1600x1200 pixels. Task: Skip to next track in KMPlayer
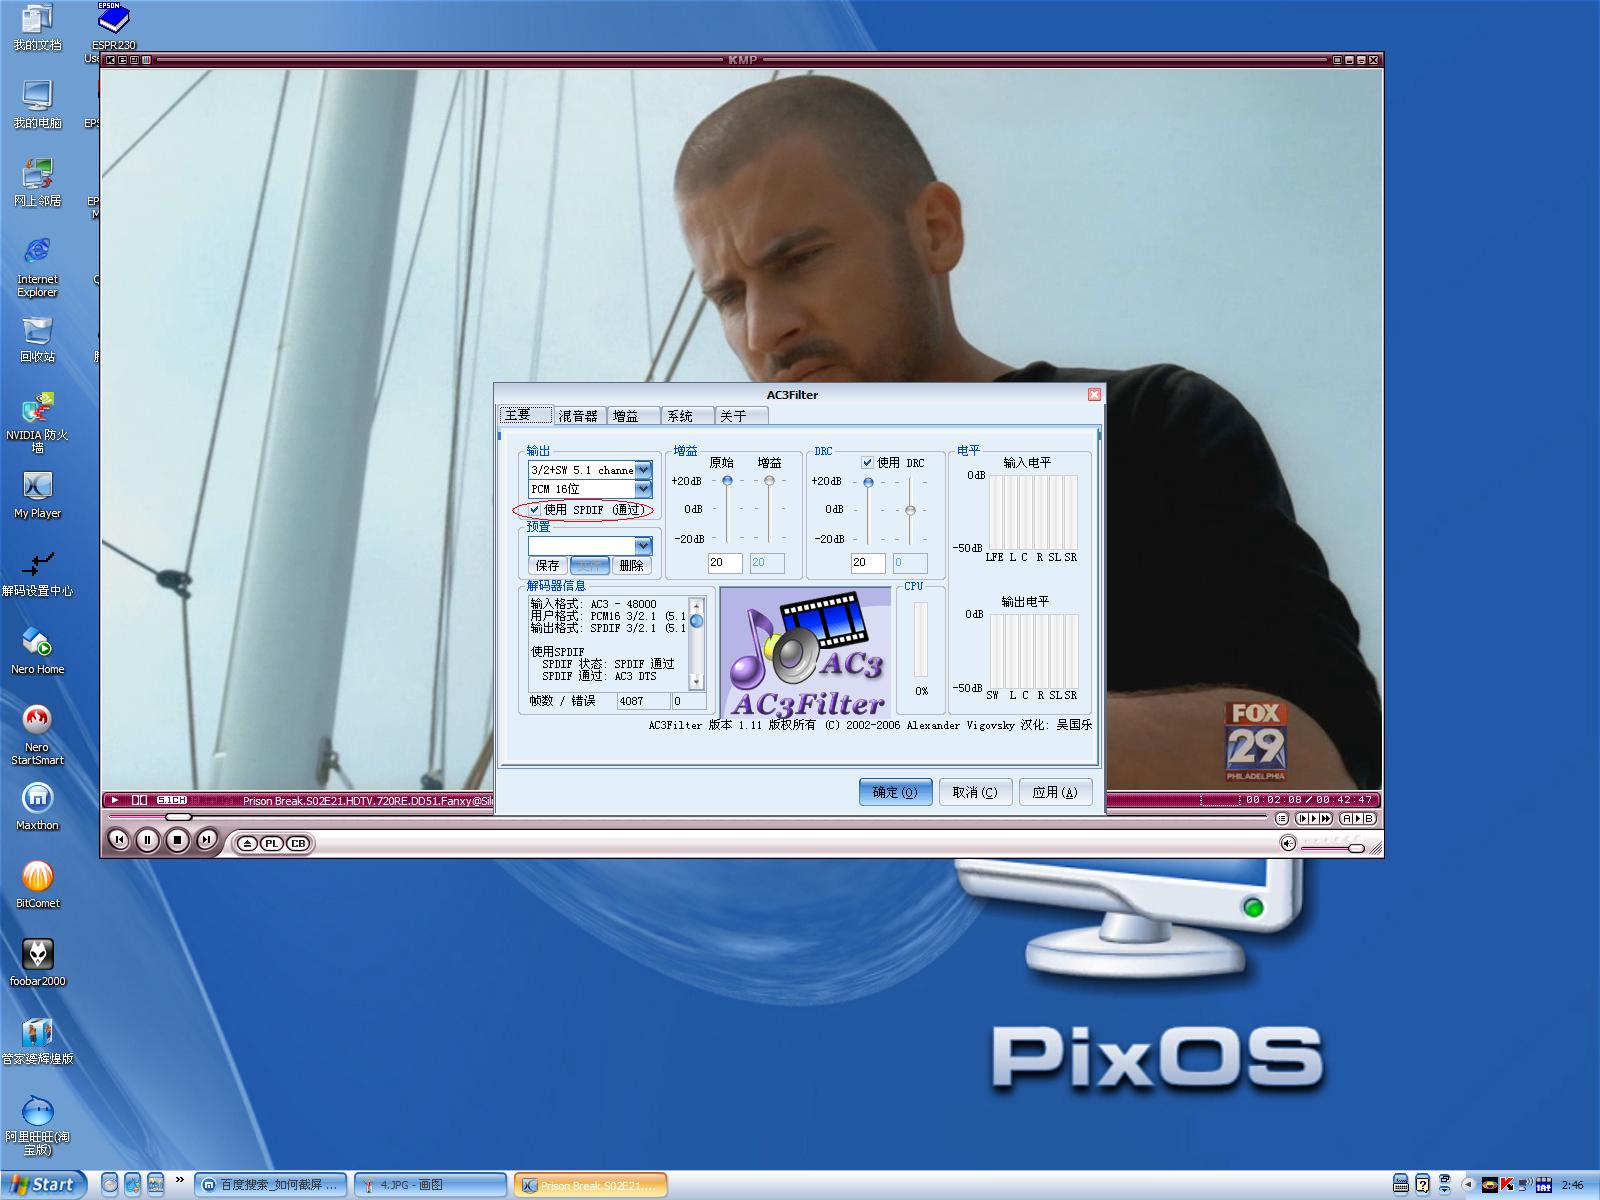(x=206, y=840)
